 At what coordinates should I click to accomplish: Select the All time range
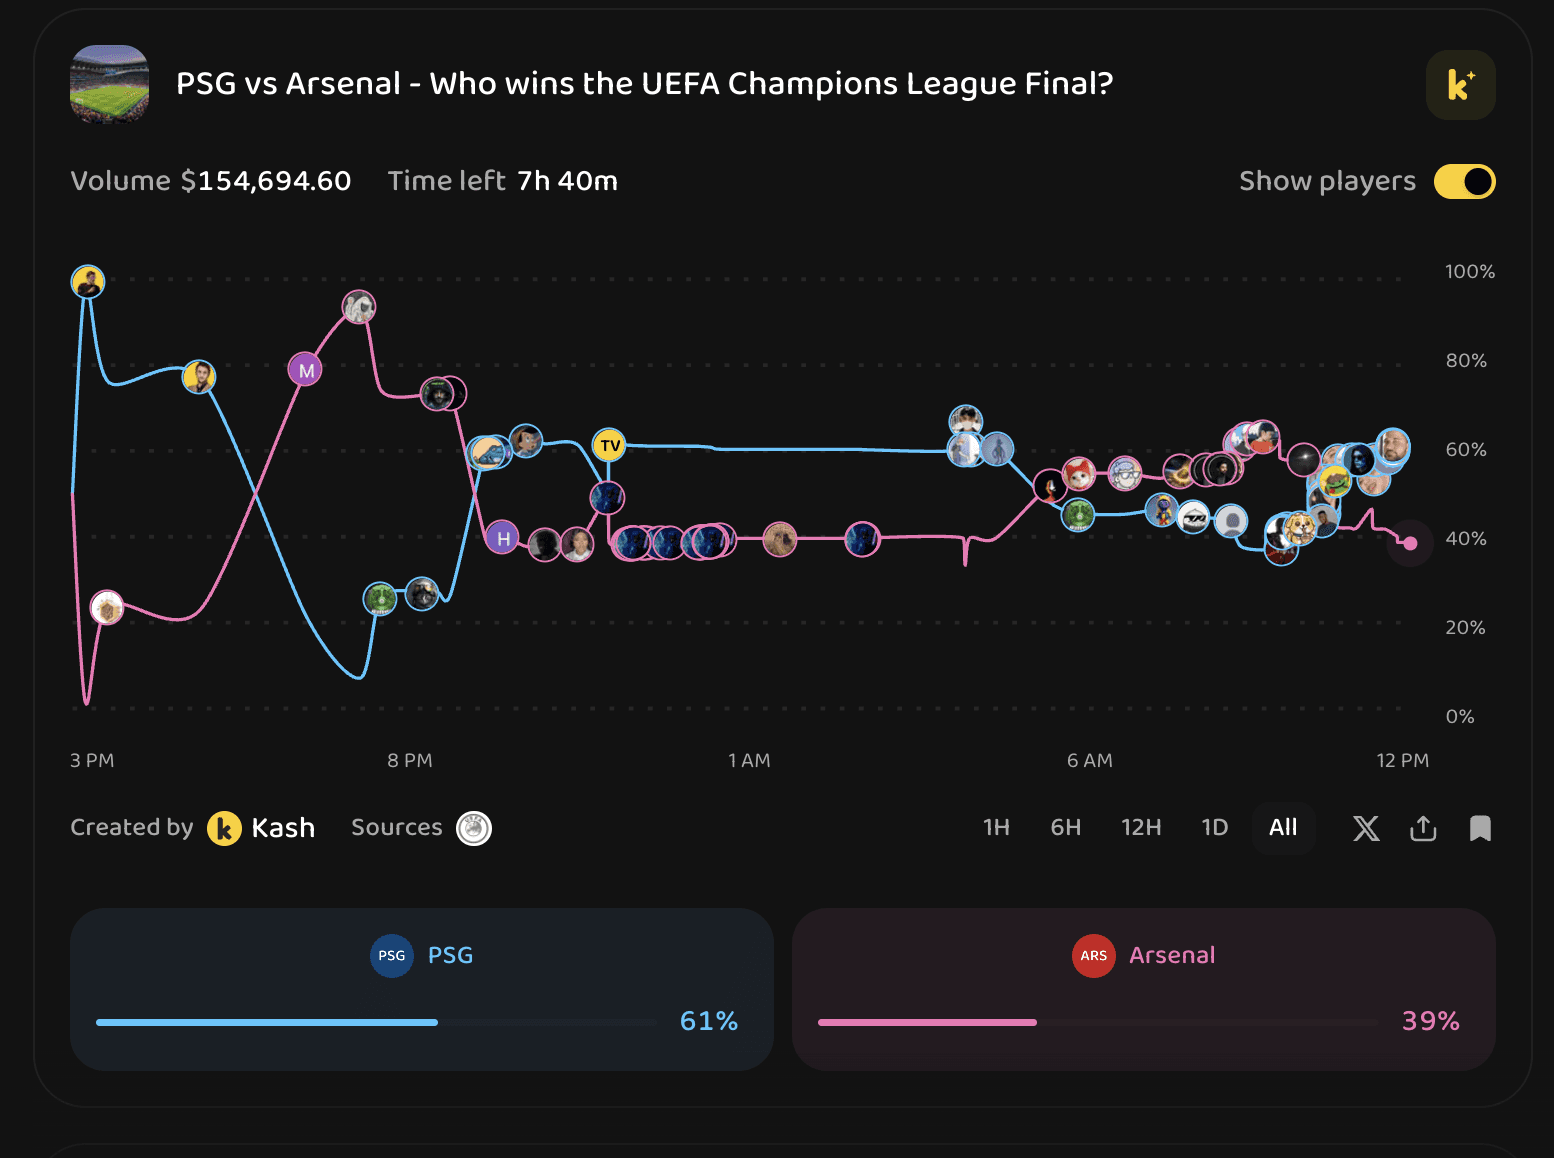(1283, 828)
